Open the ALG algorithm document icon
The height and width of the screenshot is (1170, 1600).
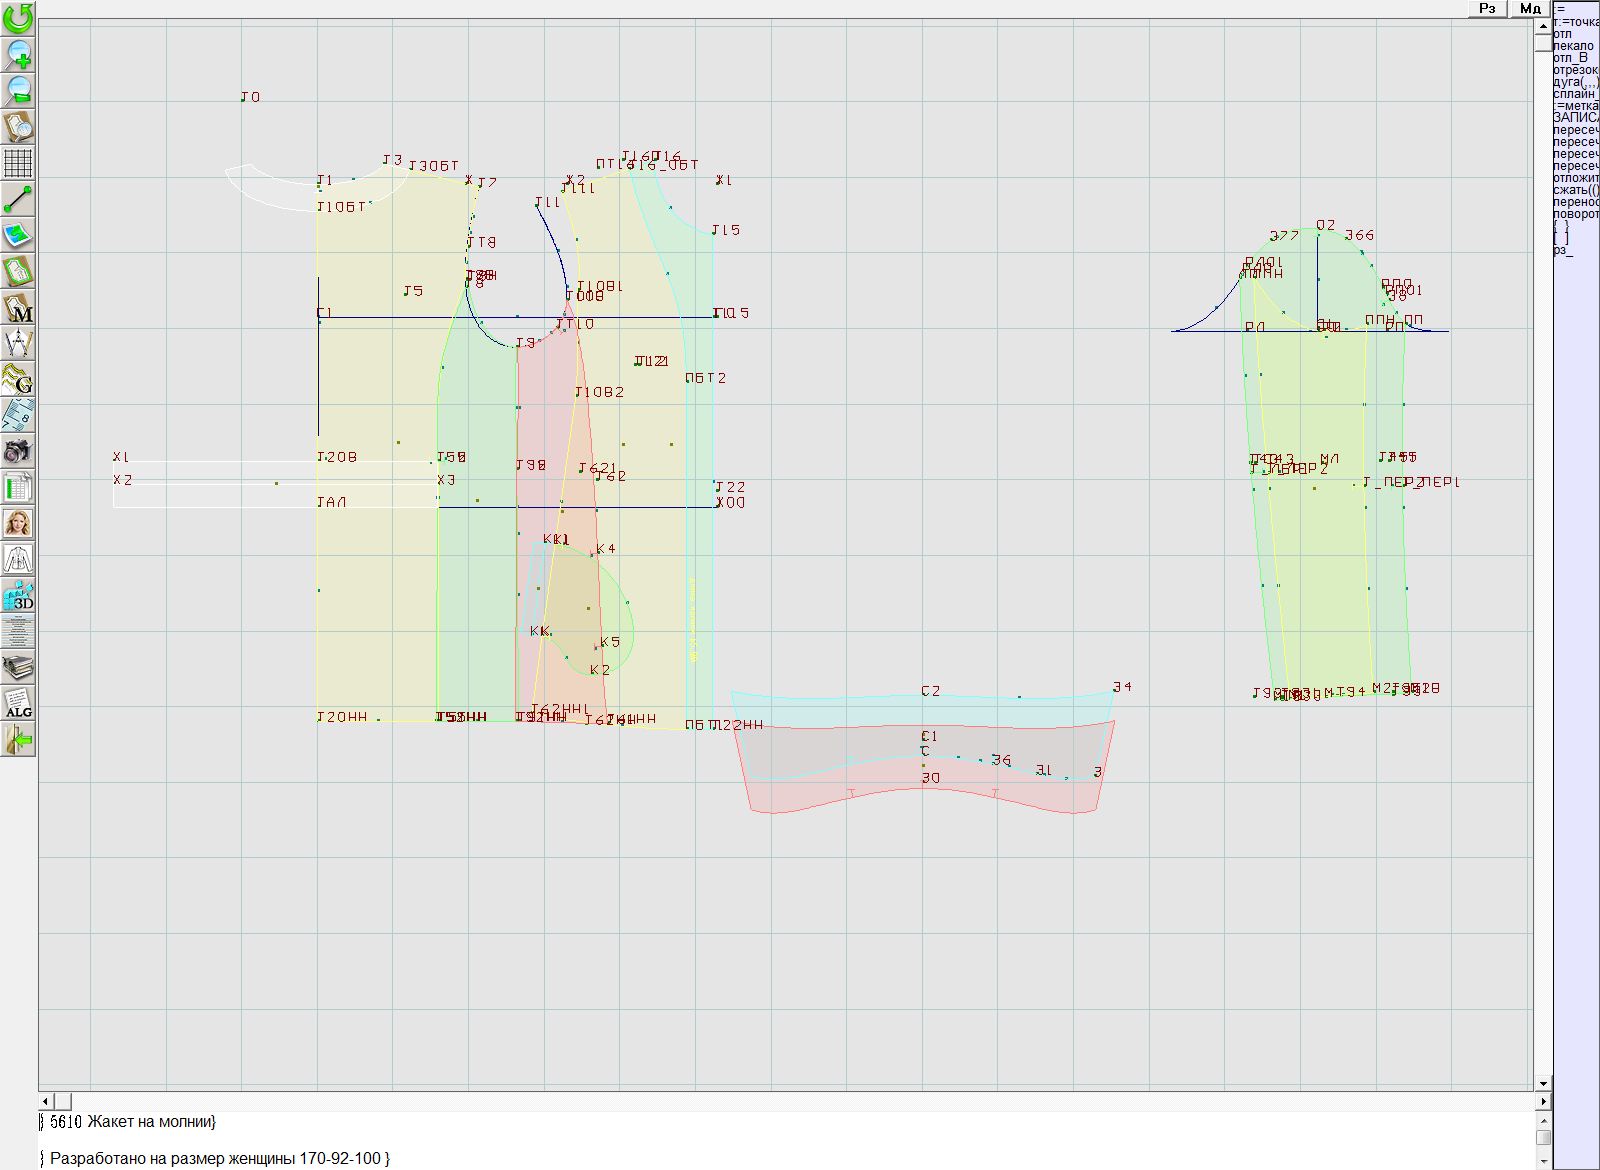18,703
